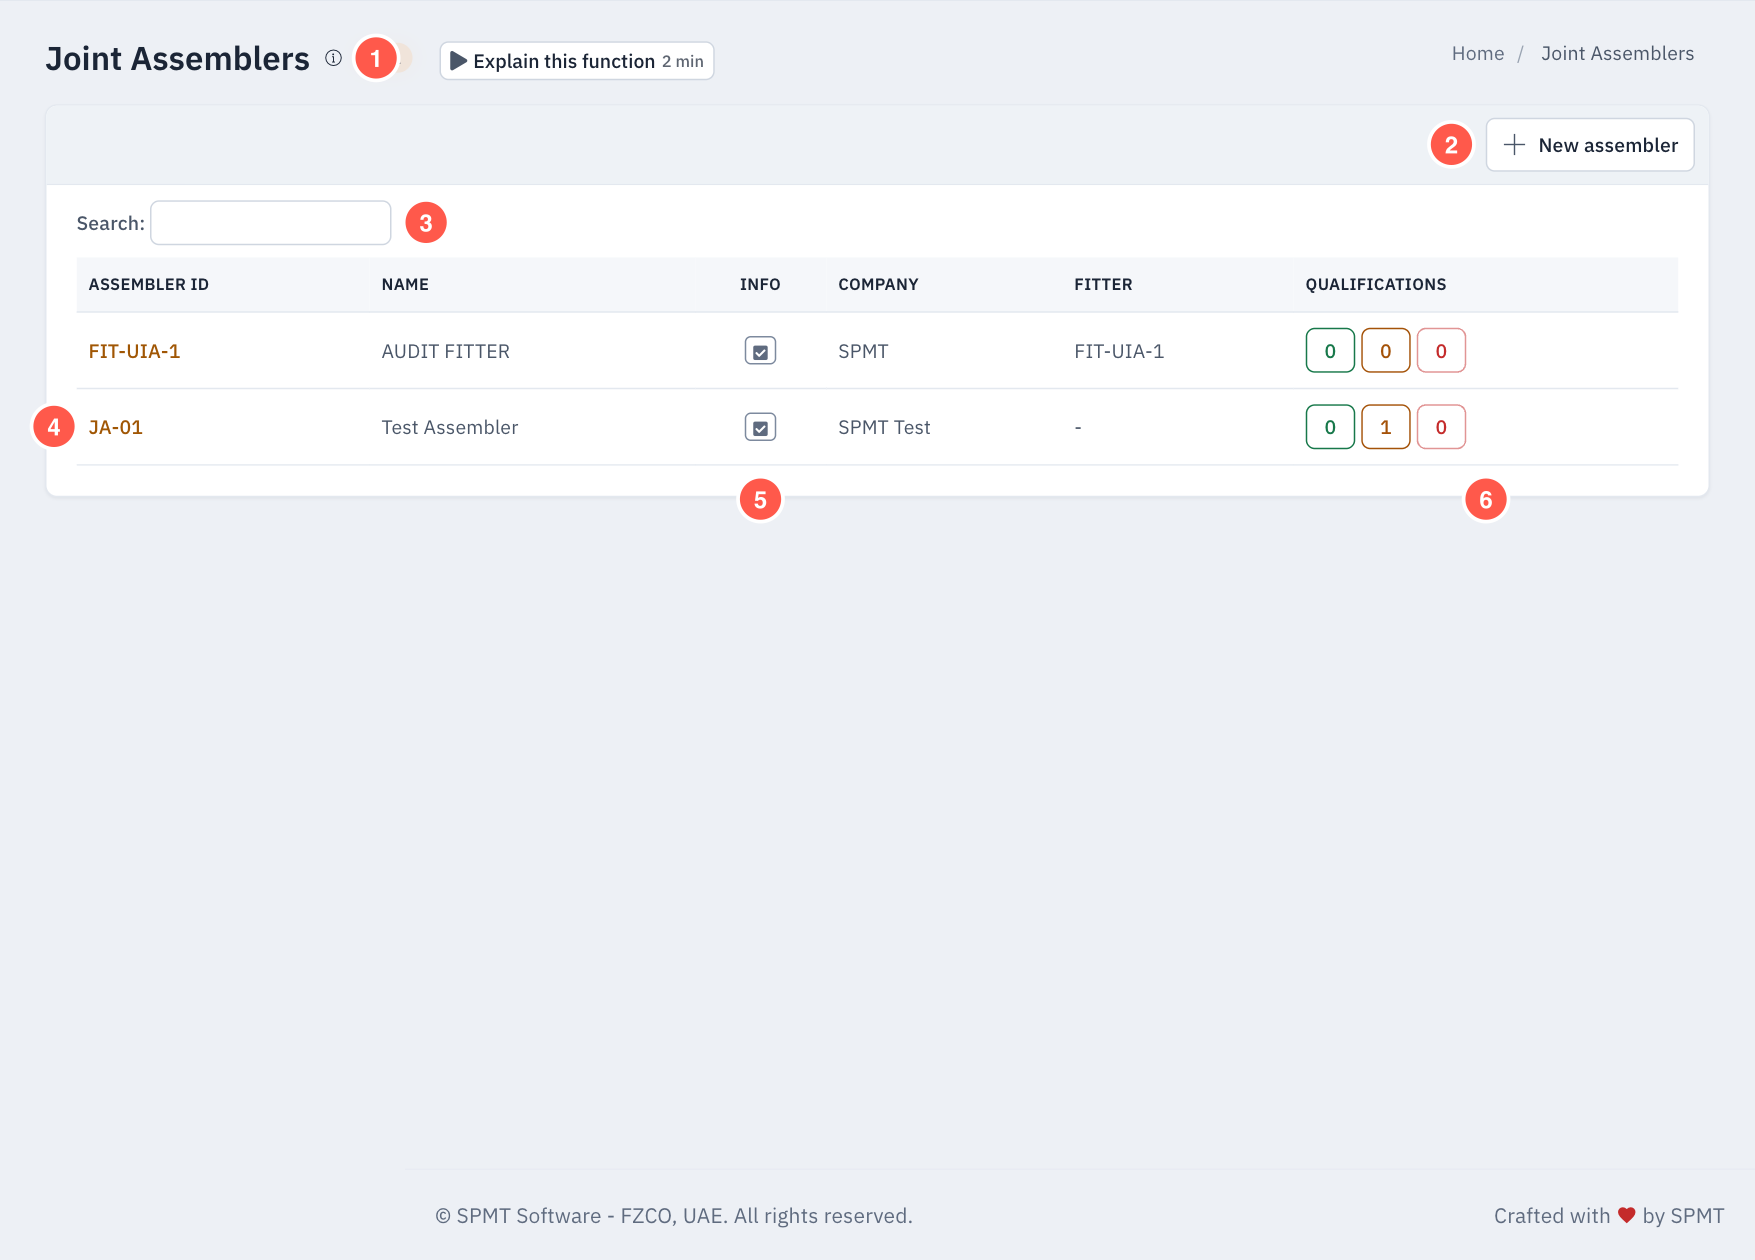Click green qualification badge in FIT-UIA-1 row
This screenshot has height=1260, width=1755.
[1330, 351]
